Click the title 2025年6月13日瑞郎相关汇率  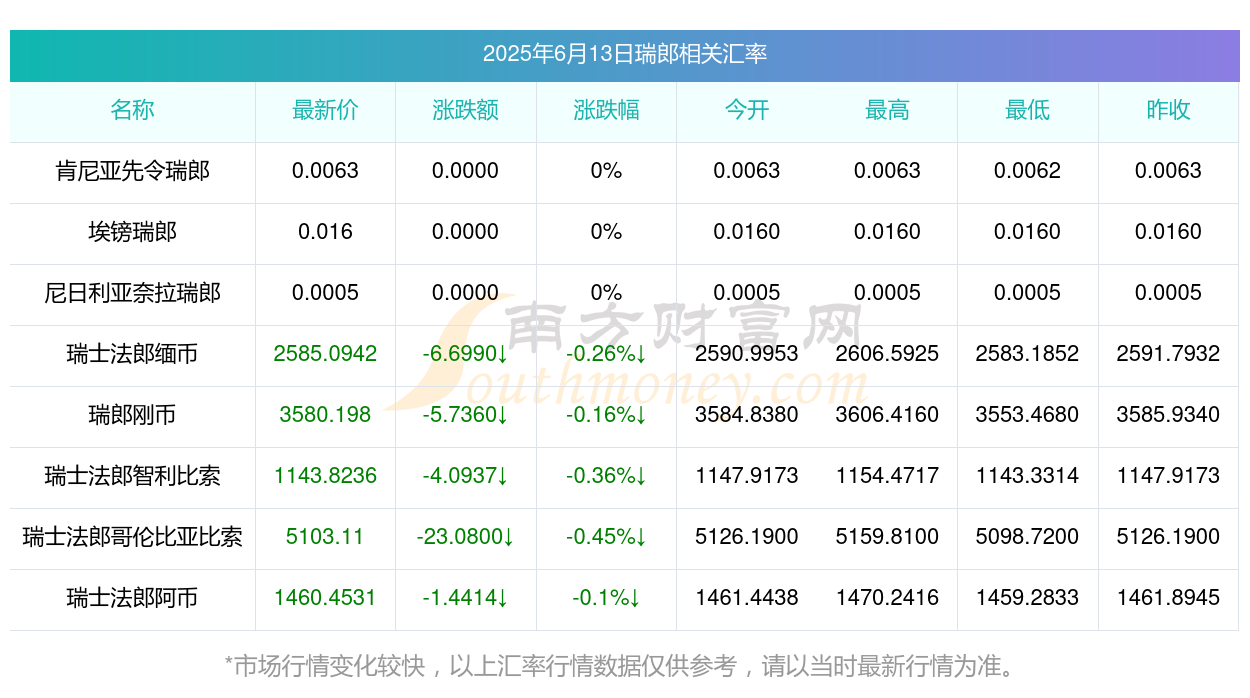[625, 54]
